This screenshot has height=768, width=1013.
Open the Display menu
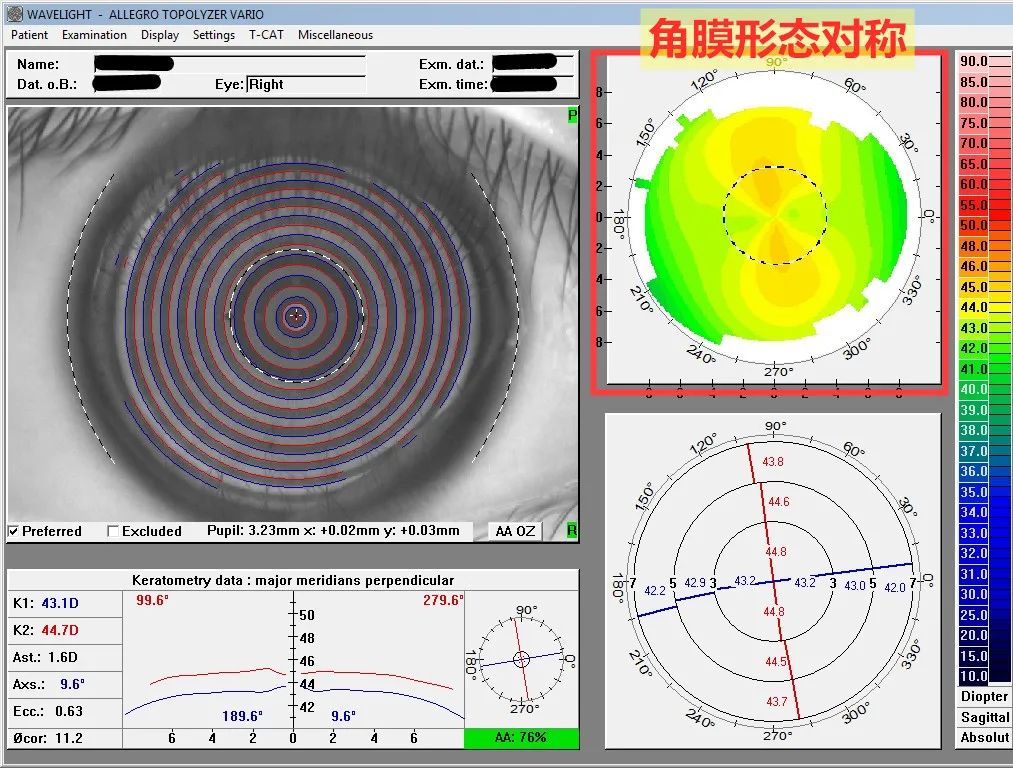(160, 35)
